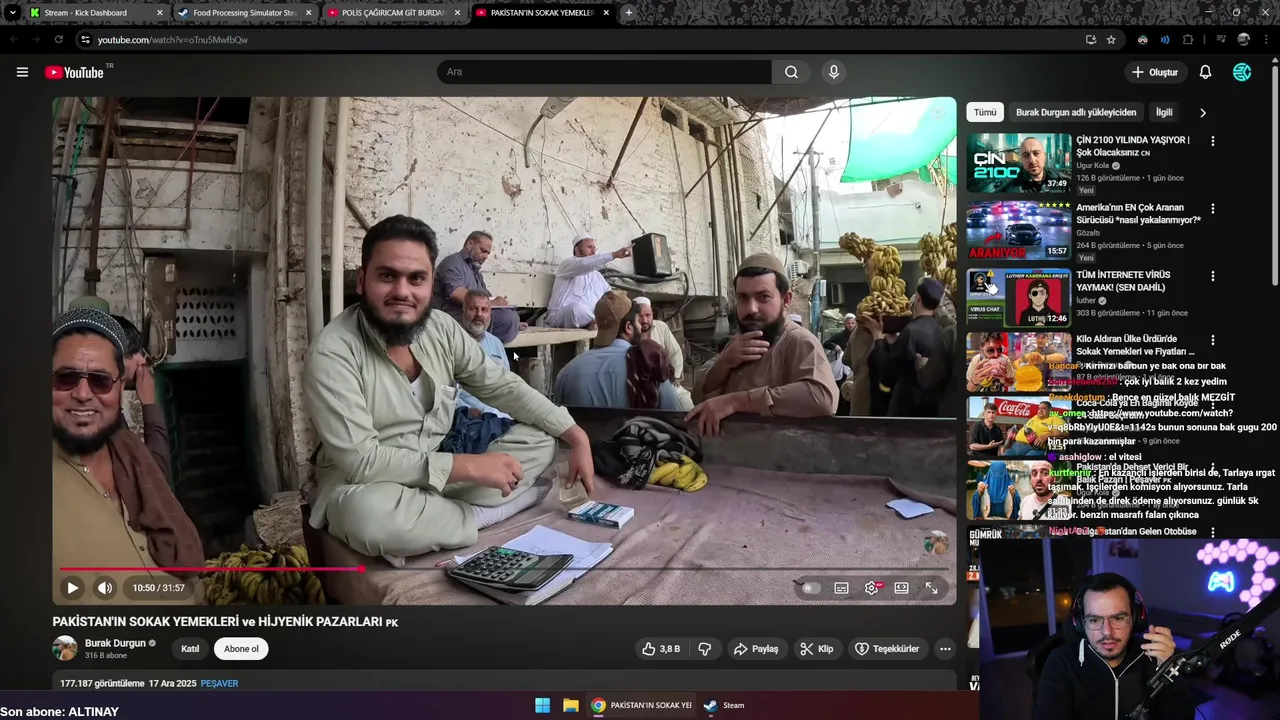Image resolution: width=1280 pixels, height=720 pixels.
Task: Open Burak Durgun channel name
Action: pyautogui.click(x=115, y=643)
